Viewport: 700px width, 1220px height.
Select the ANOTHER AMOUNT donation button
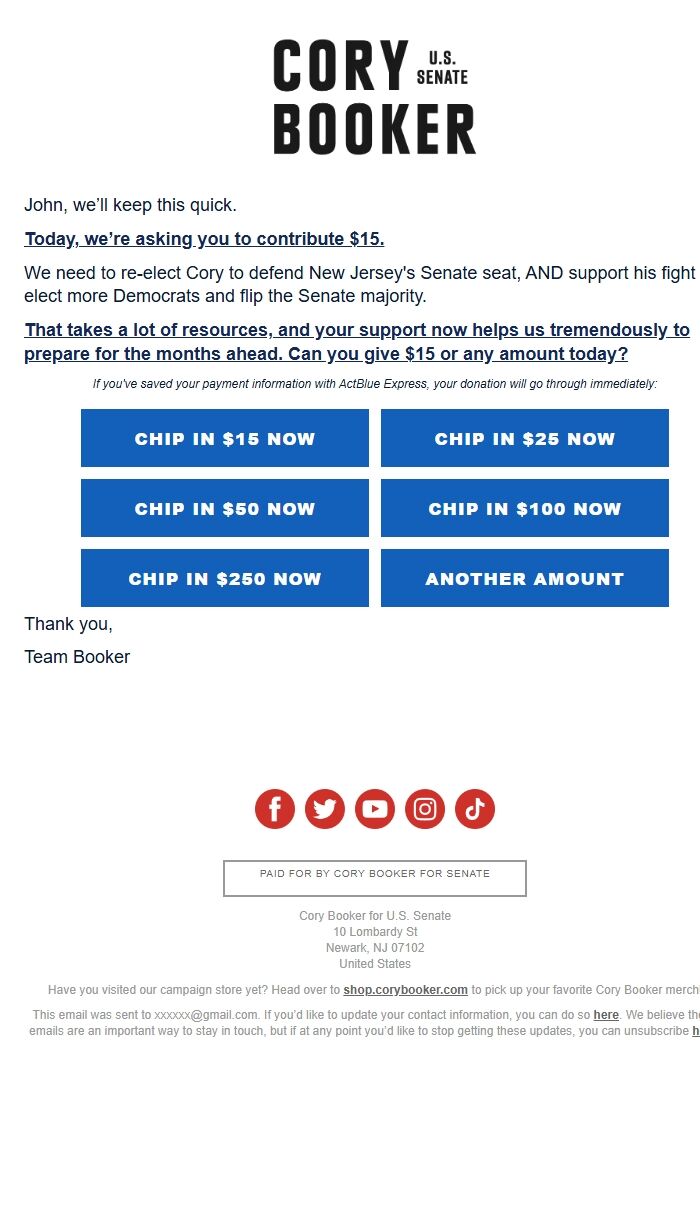[524, 578]
